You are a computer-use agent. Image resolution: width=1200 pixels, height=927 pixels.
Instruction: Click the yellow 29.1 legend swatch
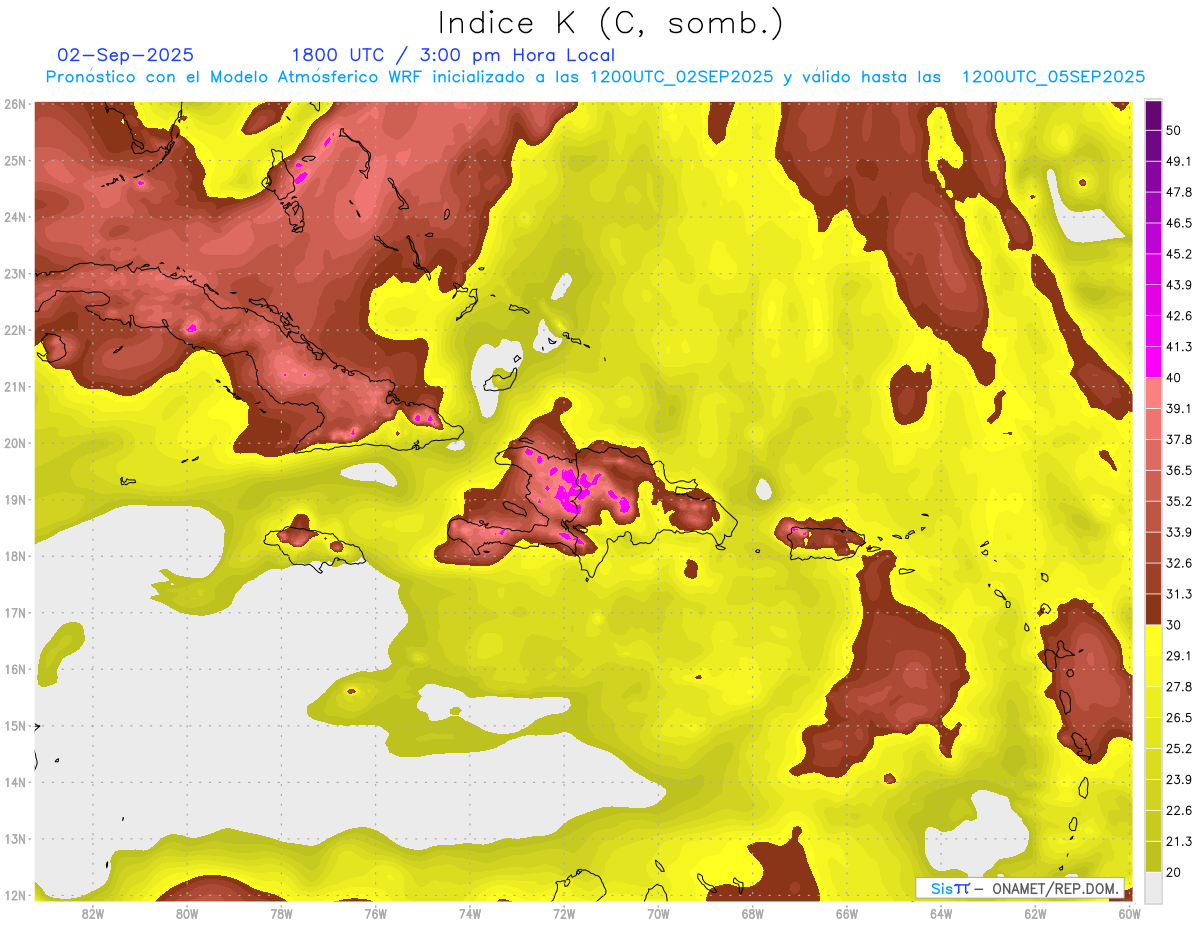1153,640
